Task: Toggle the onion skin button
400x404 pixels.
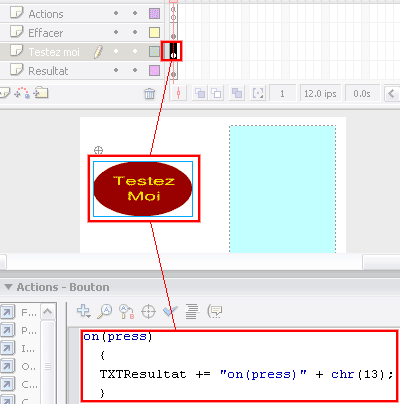Action: pos(200,94)
